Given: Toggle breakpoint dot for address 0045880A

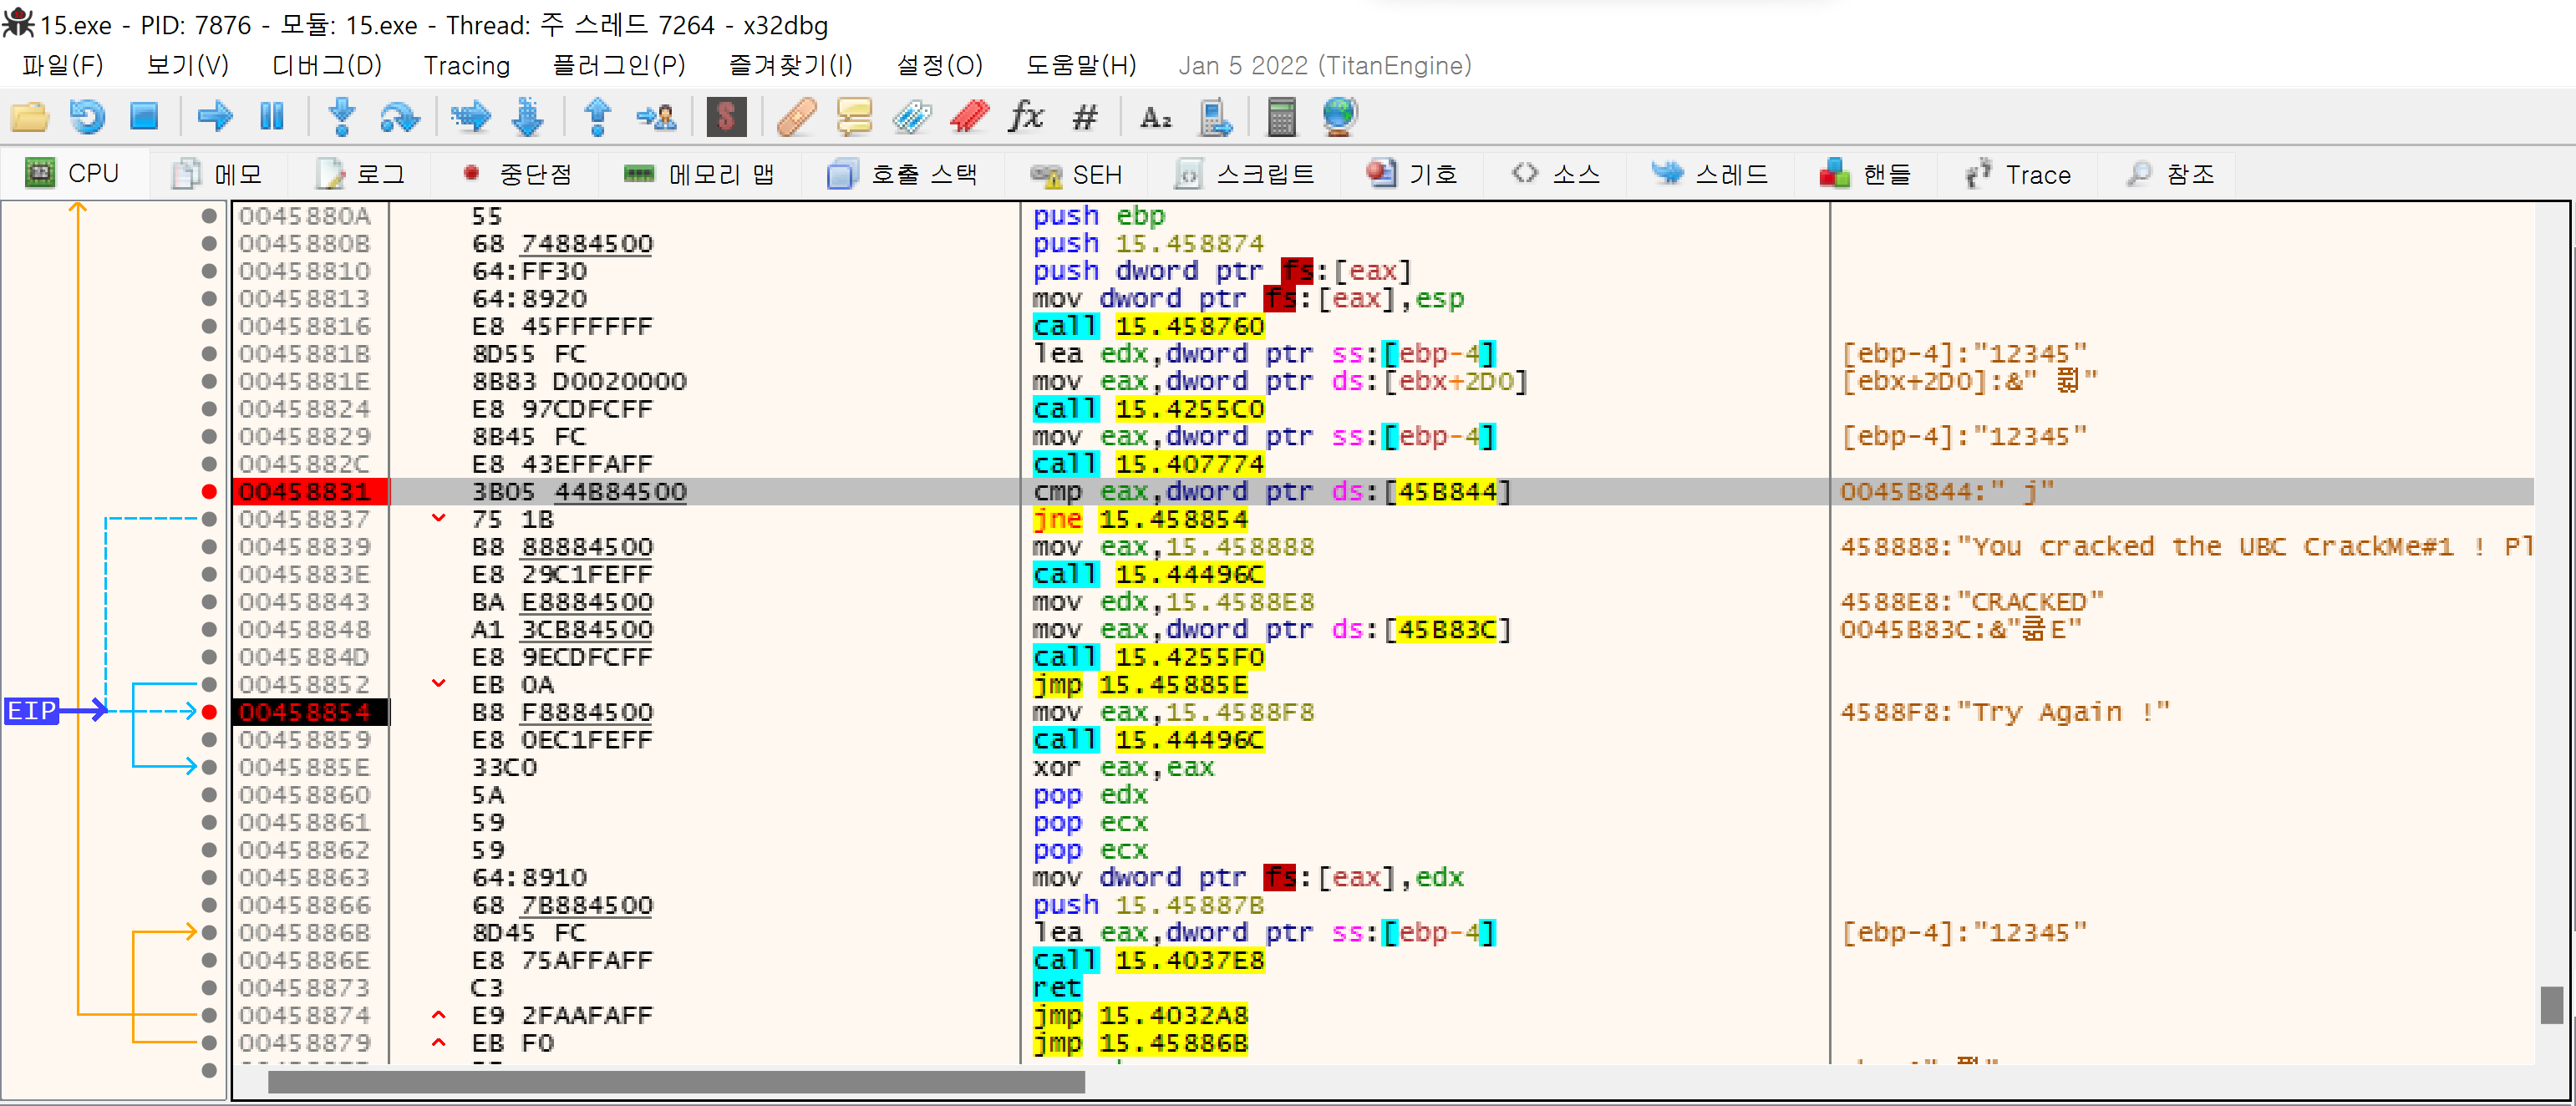Looking at the screenshot, I should click(209, 216).
